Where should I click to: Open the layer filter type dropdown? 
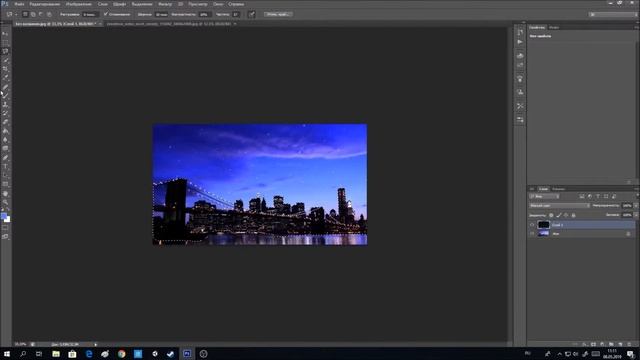[544, 197]
